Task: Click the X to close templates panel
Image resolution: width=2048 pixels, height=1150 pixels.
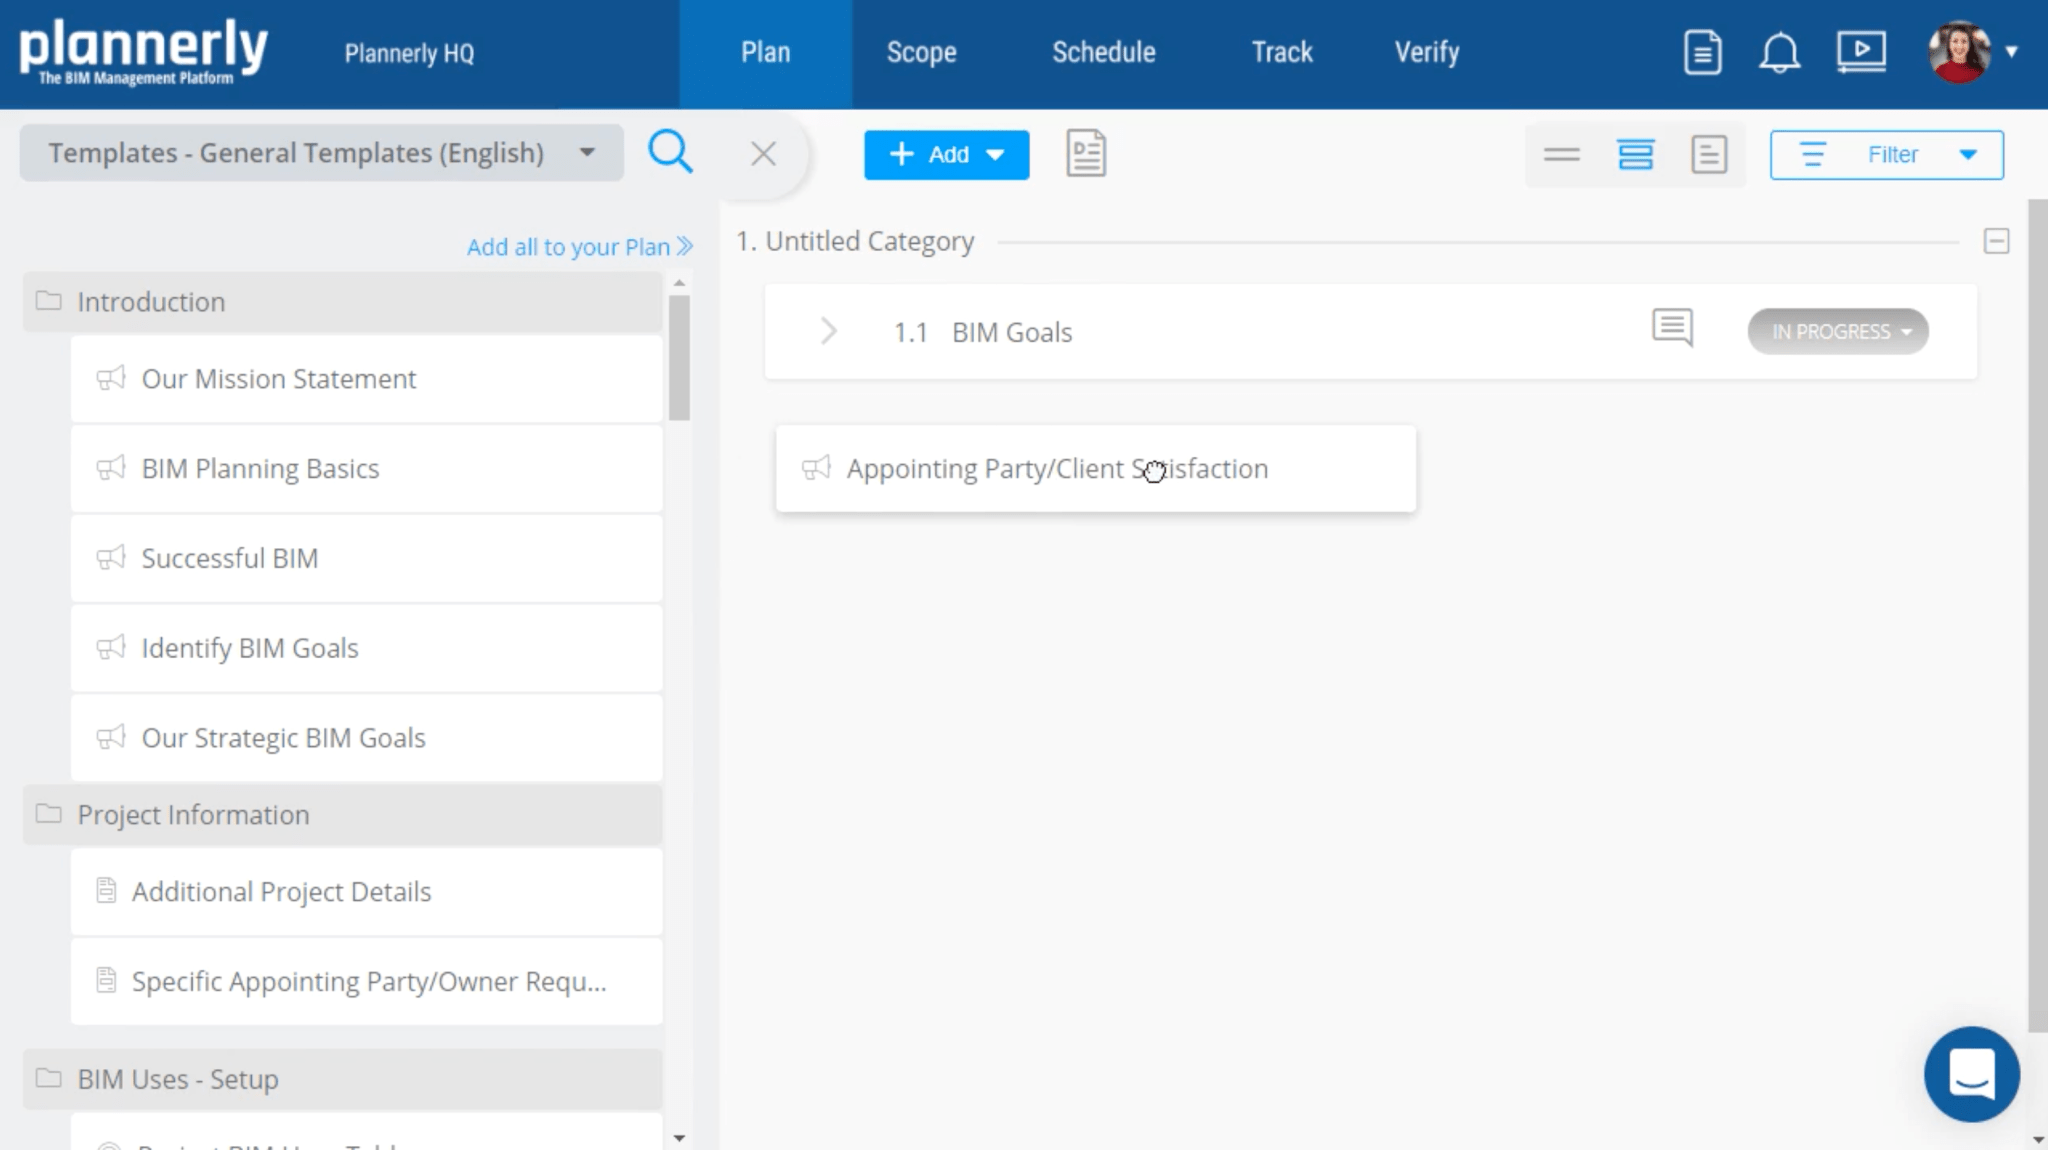Action: coord(763,154)
